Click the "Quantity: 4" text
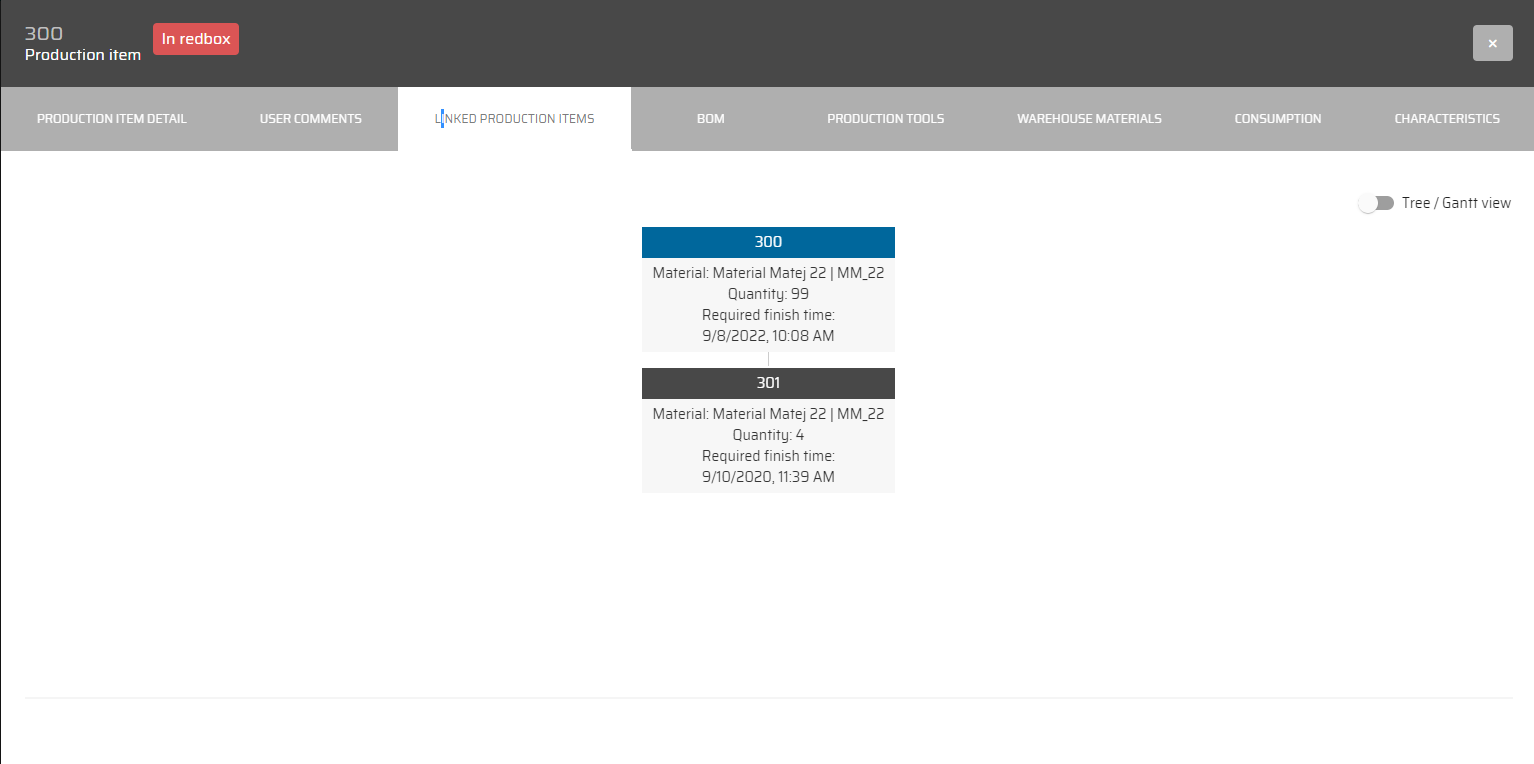Screen dimensions: 1534x764 768,435
